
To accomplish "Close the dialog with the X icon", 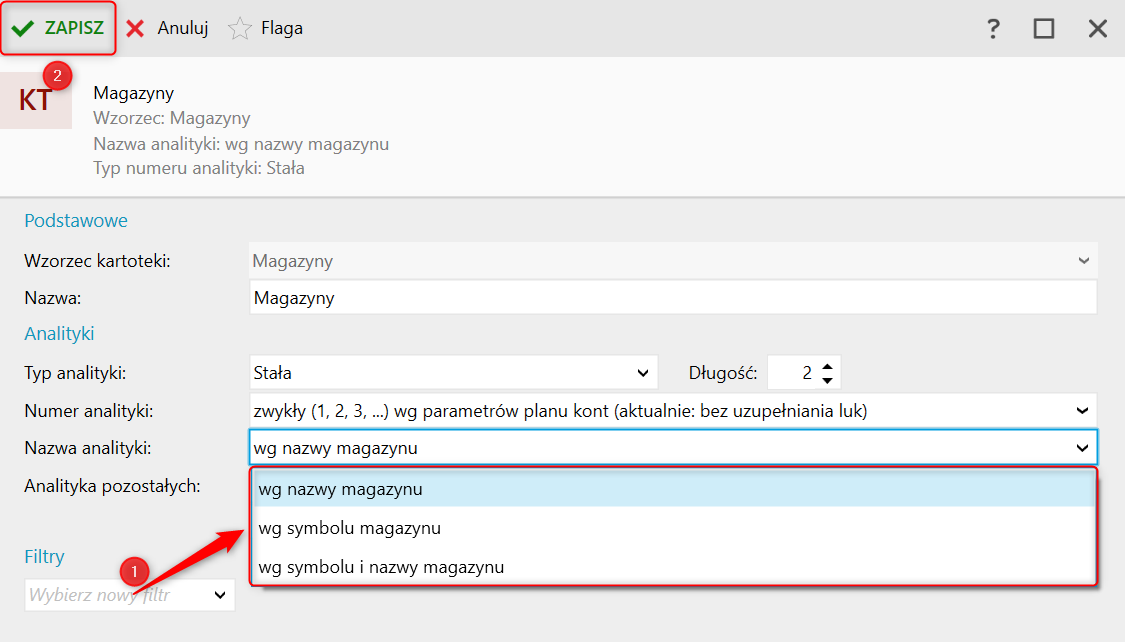I will (1098, 28).
